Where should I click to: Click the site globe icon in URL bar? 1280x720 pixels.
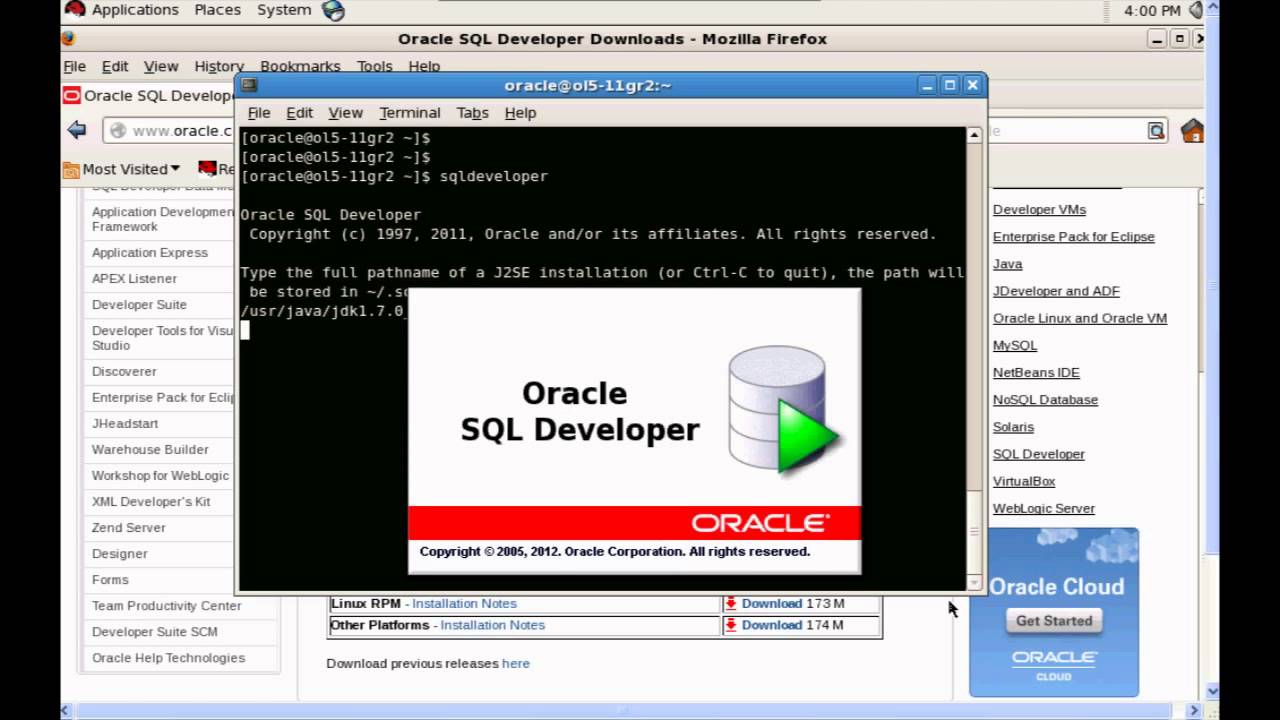coord(118,131)
